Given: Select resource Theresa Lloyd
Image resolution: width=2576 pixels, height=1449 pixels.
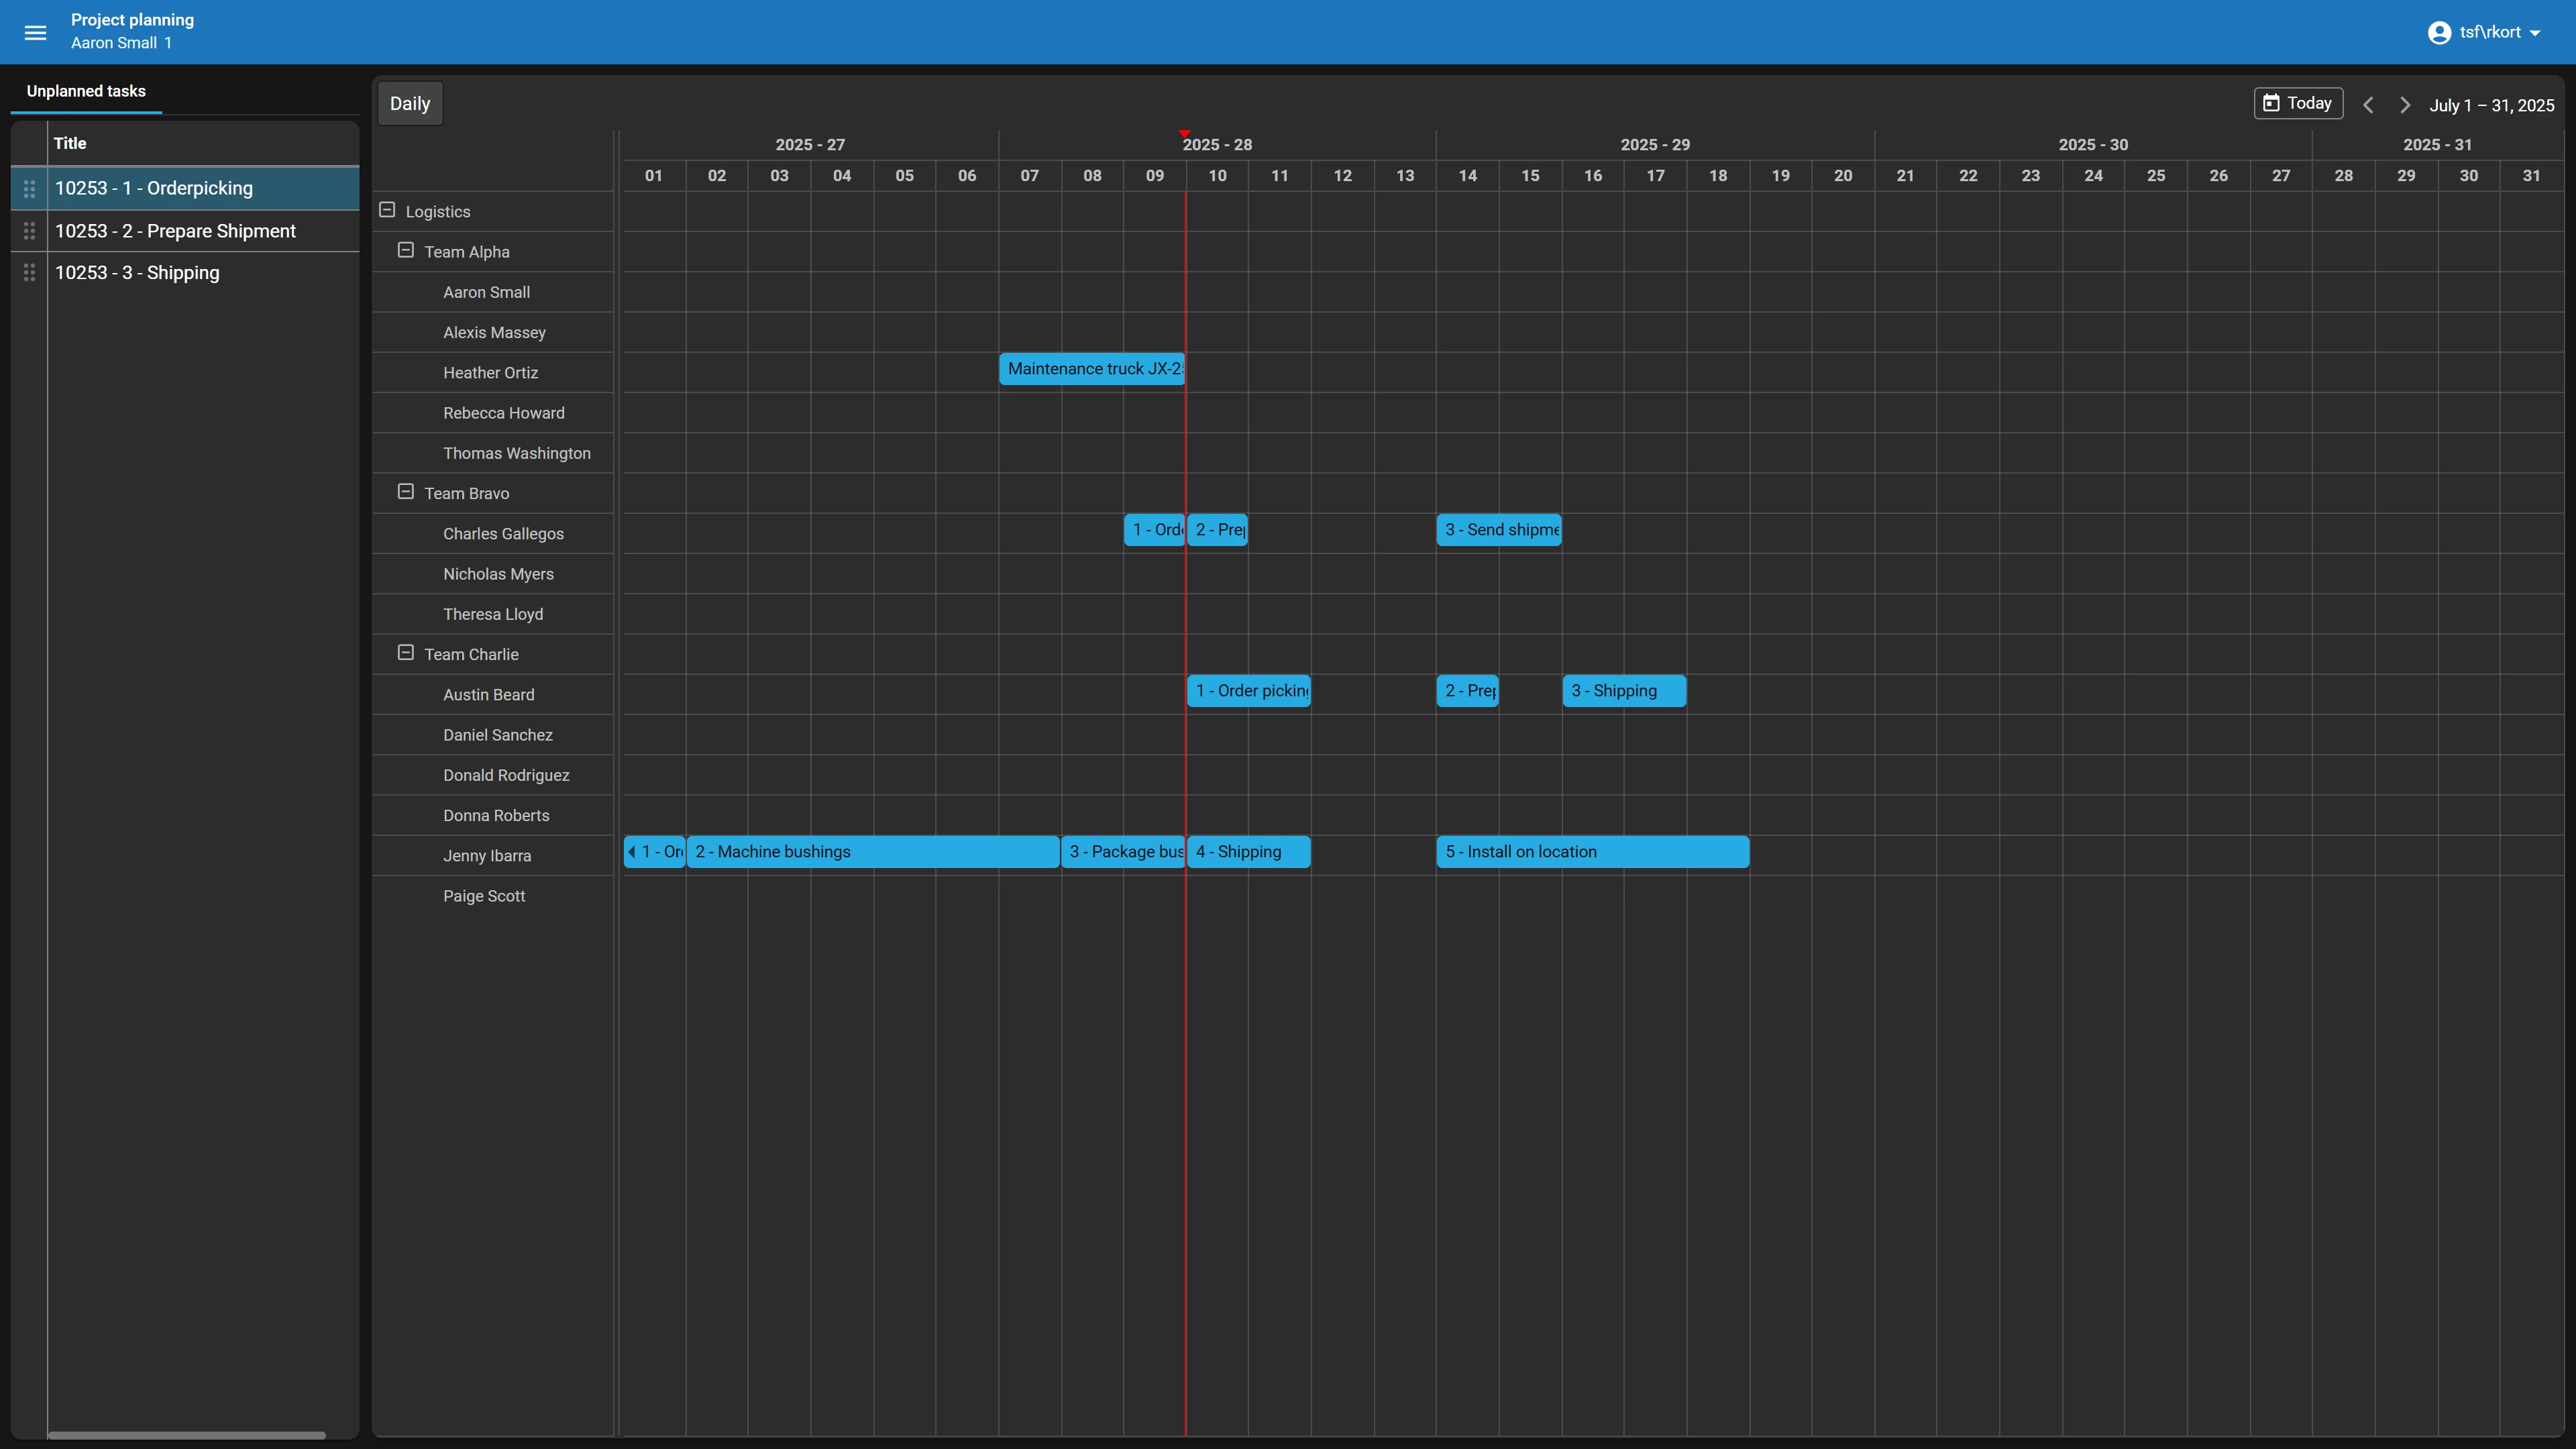Looking at the screenshot, I should click(493, 614).
